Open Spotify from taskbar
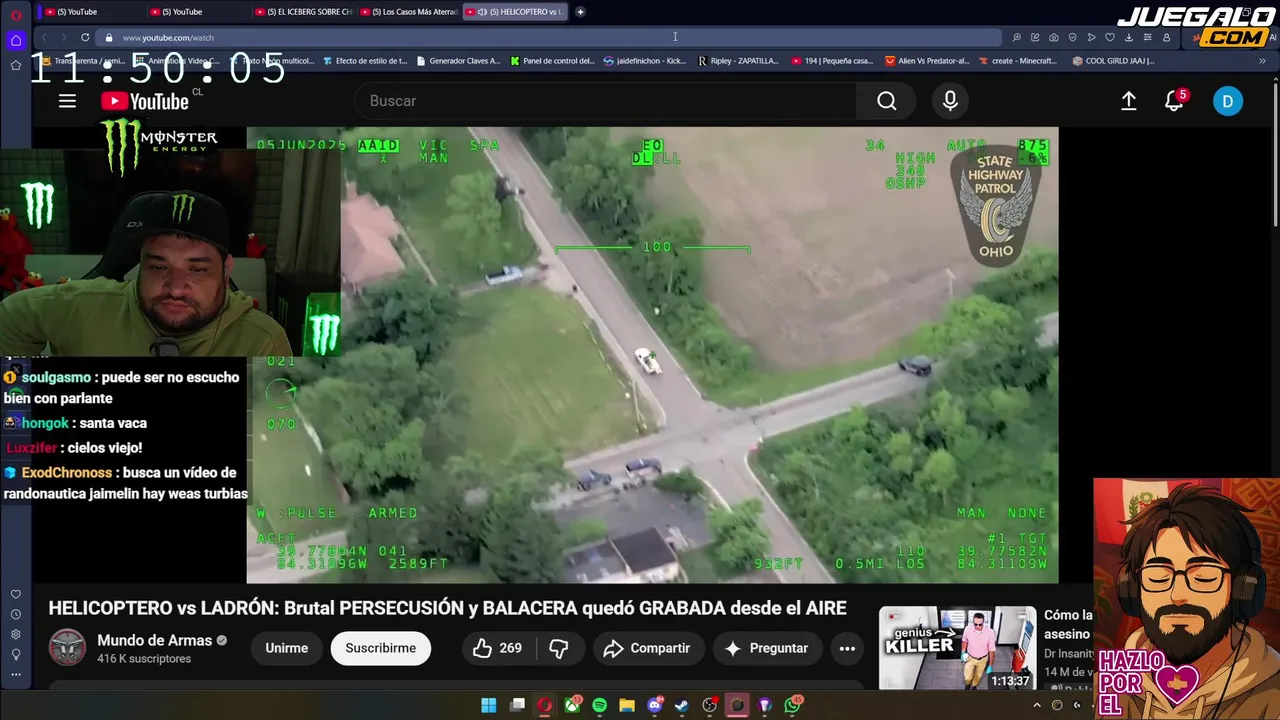This screenshot has width=1280, height=720. (x=599, y=705)
